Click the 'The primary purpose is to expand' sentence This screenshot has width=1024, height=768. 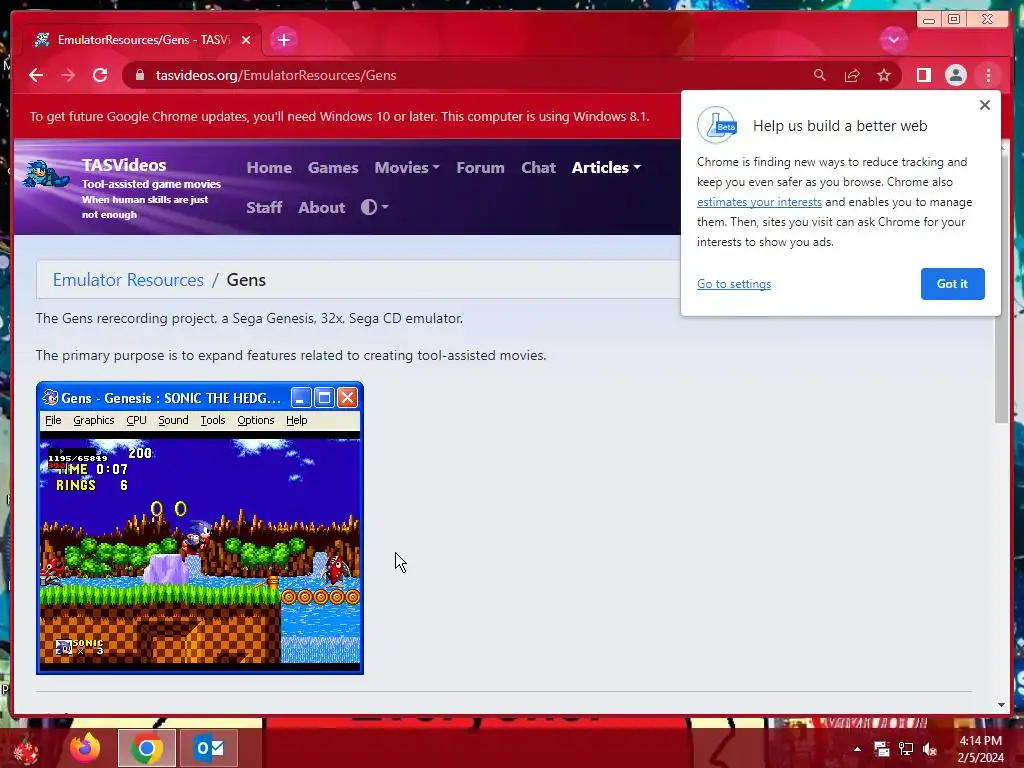(291, 355)
